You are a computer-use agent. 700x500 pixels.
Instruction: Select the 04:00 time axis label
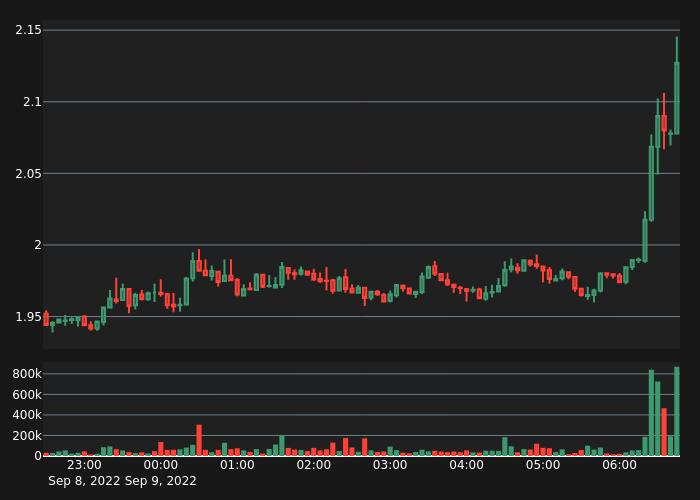pyautogui.click(x=467, y=465)
